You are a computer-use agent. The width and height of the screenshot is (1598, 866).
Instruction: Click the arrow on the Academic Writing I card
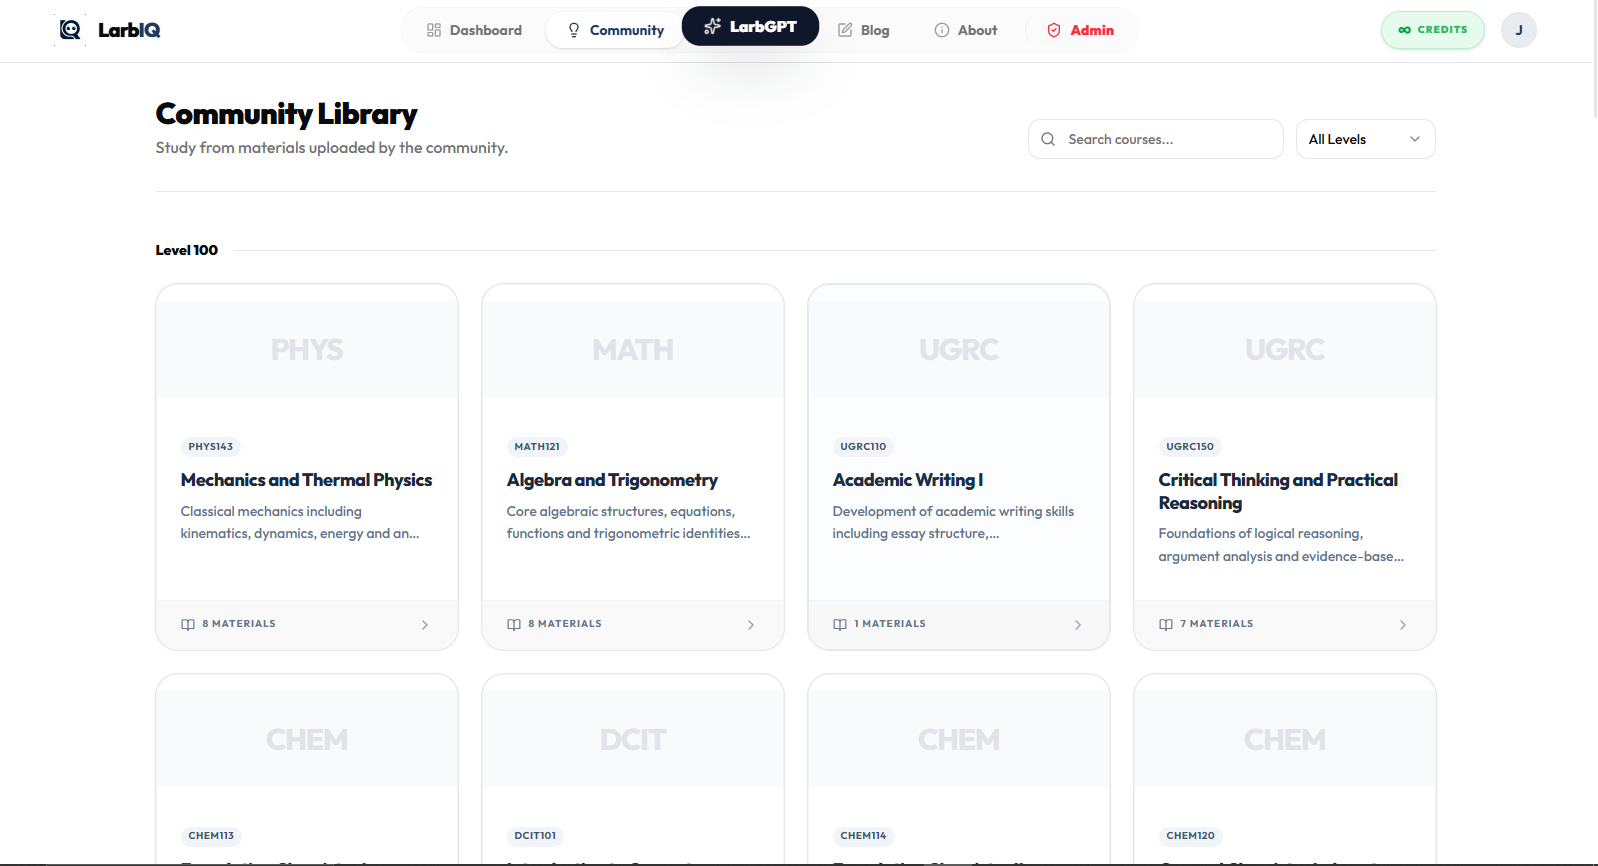[x=1077, y=625]
